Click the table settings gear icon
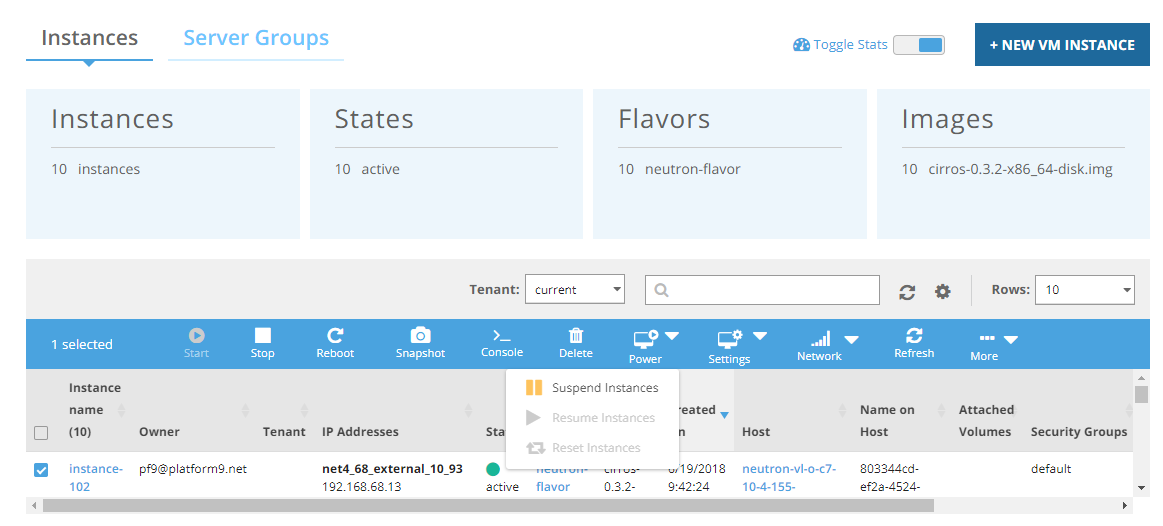This screenshot has height=526, width=1163. coord(942,291)
